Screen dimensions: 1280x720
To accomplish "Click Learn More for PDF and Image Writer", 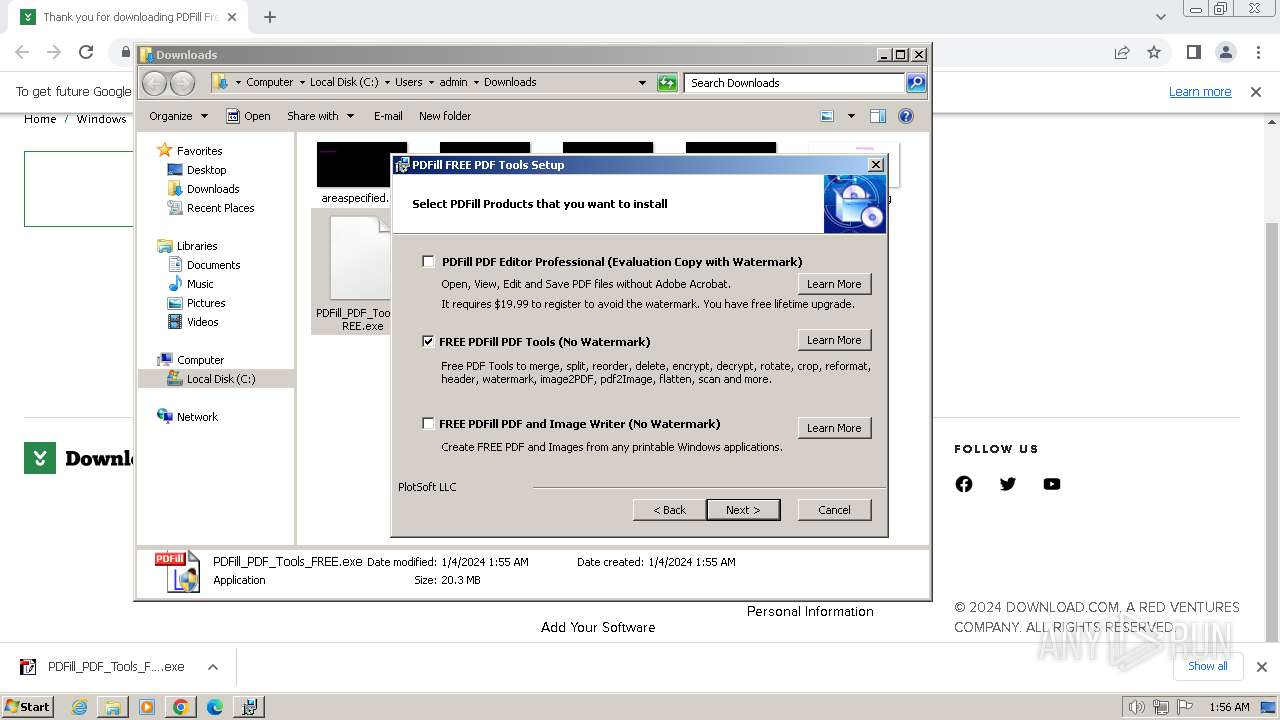I will tap(834, 428).
